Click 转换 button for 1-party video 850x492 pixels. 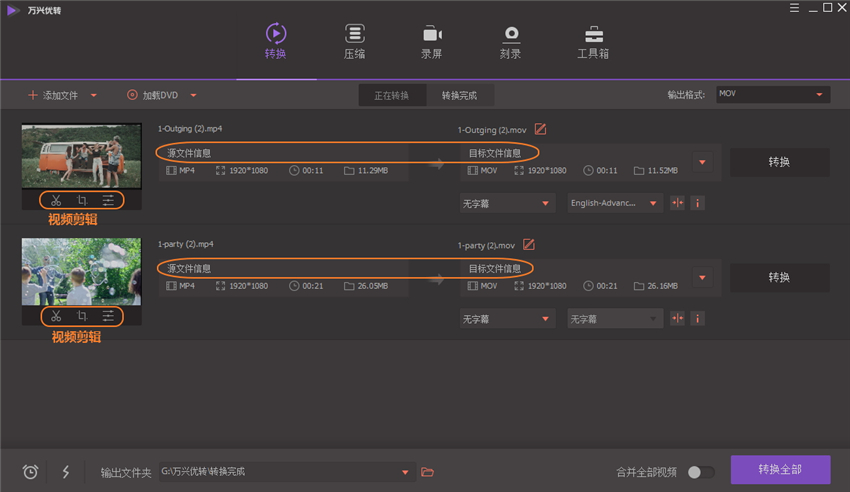tap(779, 277)
